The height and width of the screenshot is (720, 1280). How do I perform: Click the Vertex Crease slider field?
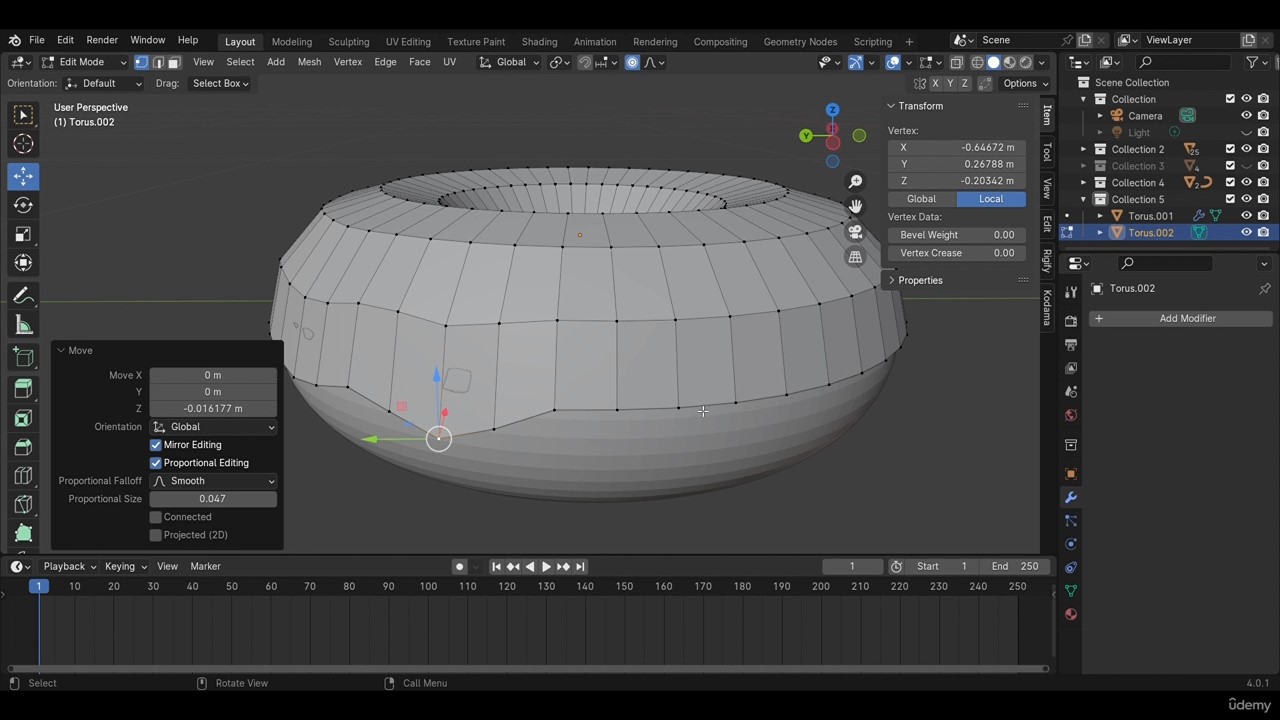click(x=957, y=253)
